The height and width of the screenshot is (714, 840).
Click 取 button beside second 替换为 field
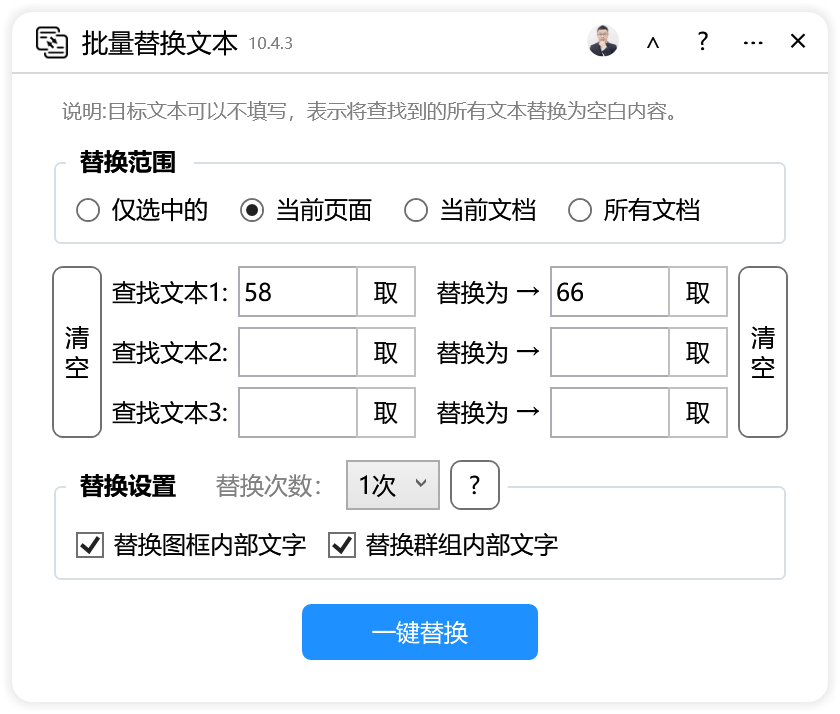click(x=698, y=353)
